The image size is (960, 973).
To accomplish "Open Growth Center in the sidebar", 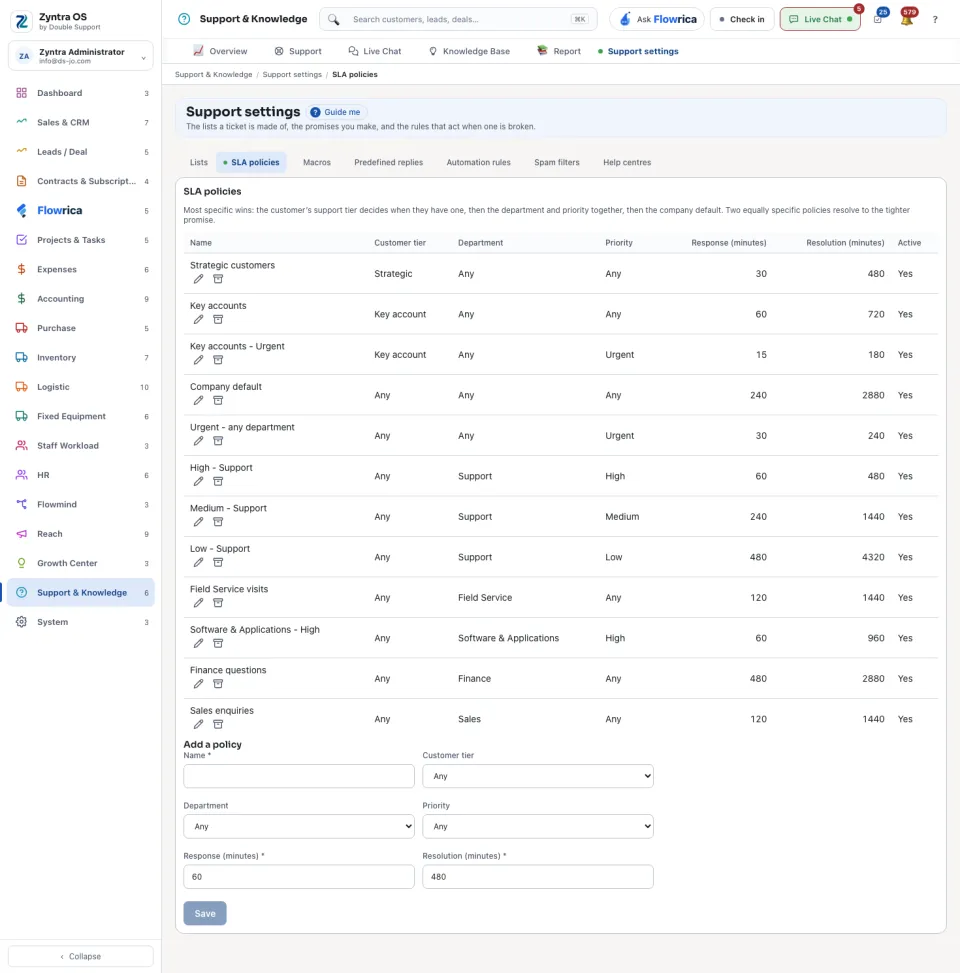I will [x=81, y=563].
